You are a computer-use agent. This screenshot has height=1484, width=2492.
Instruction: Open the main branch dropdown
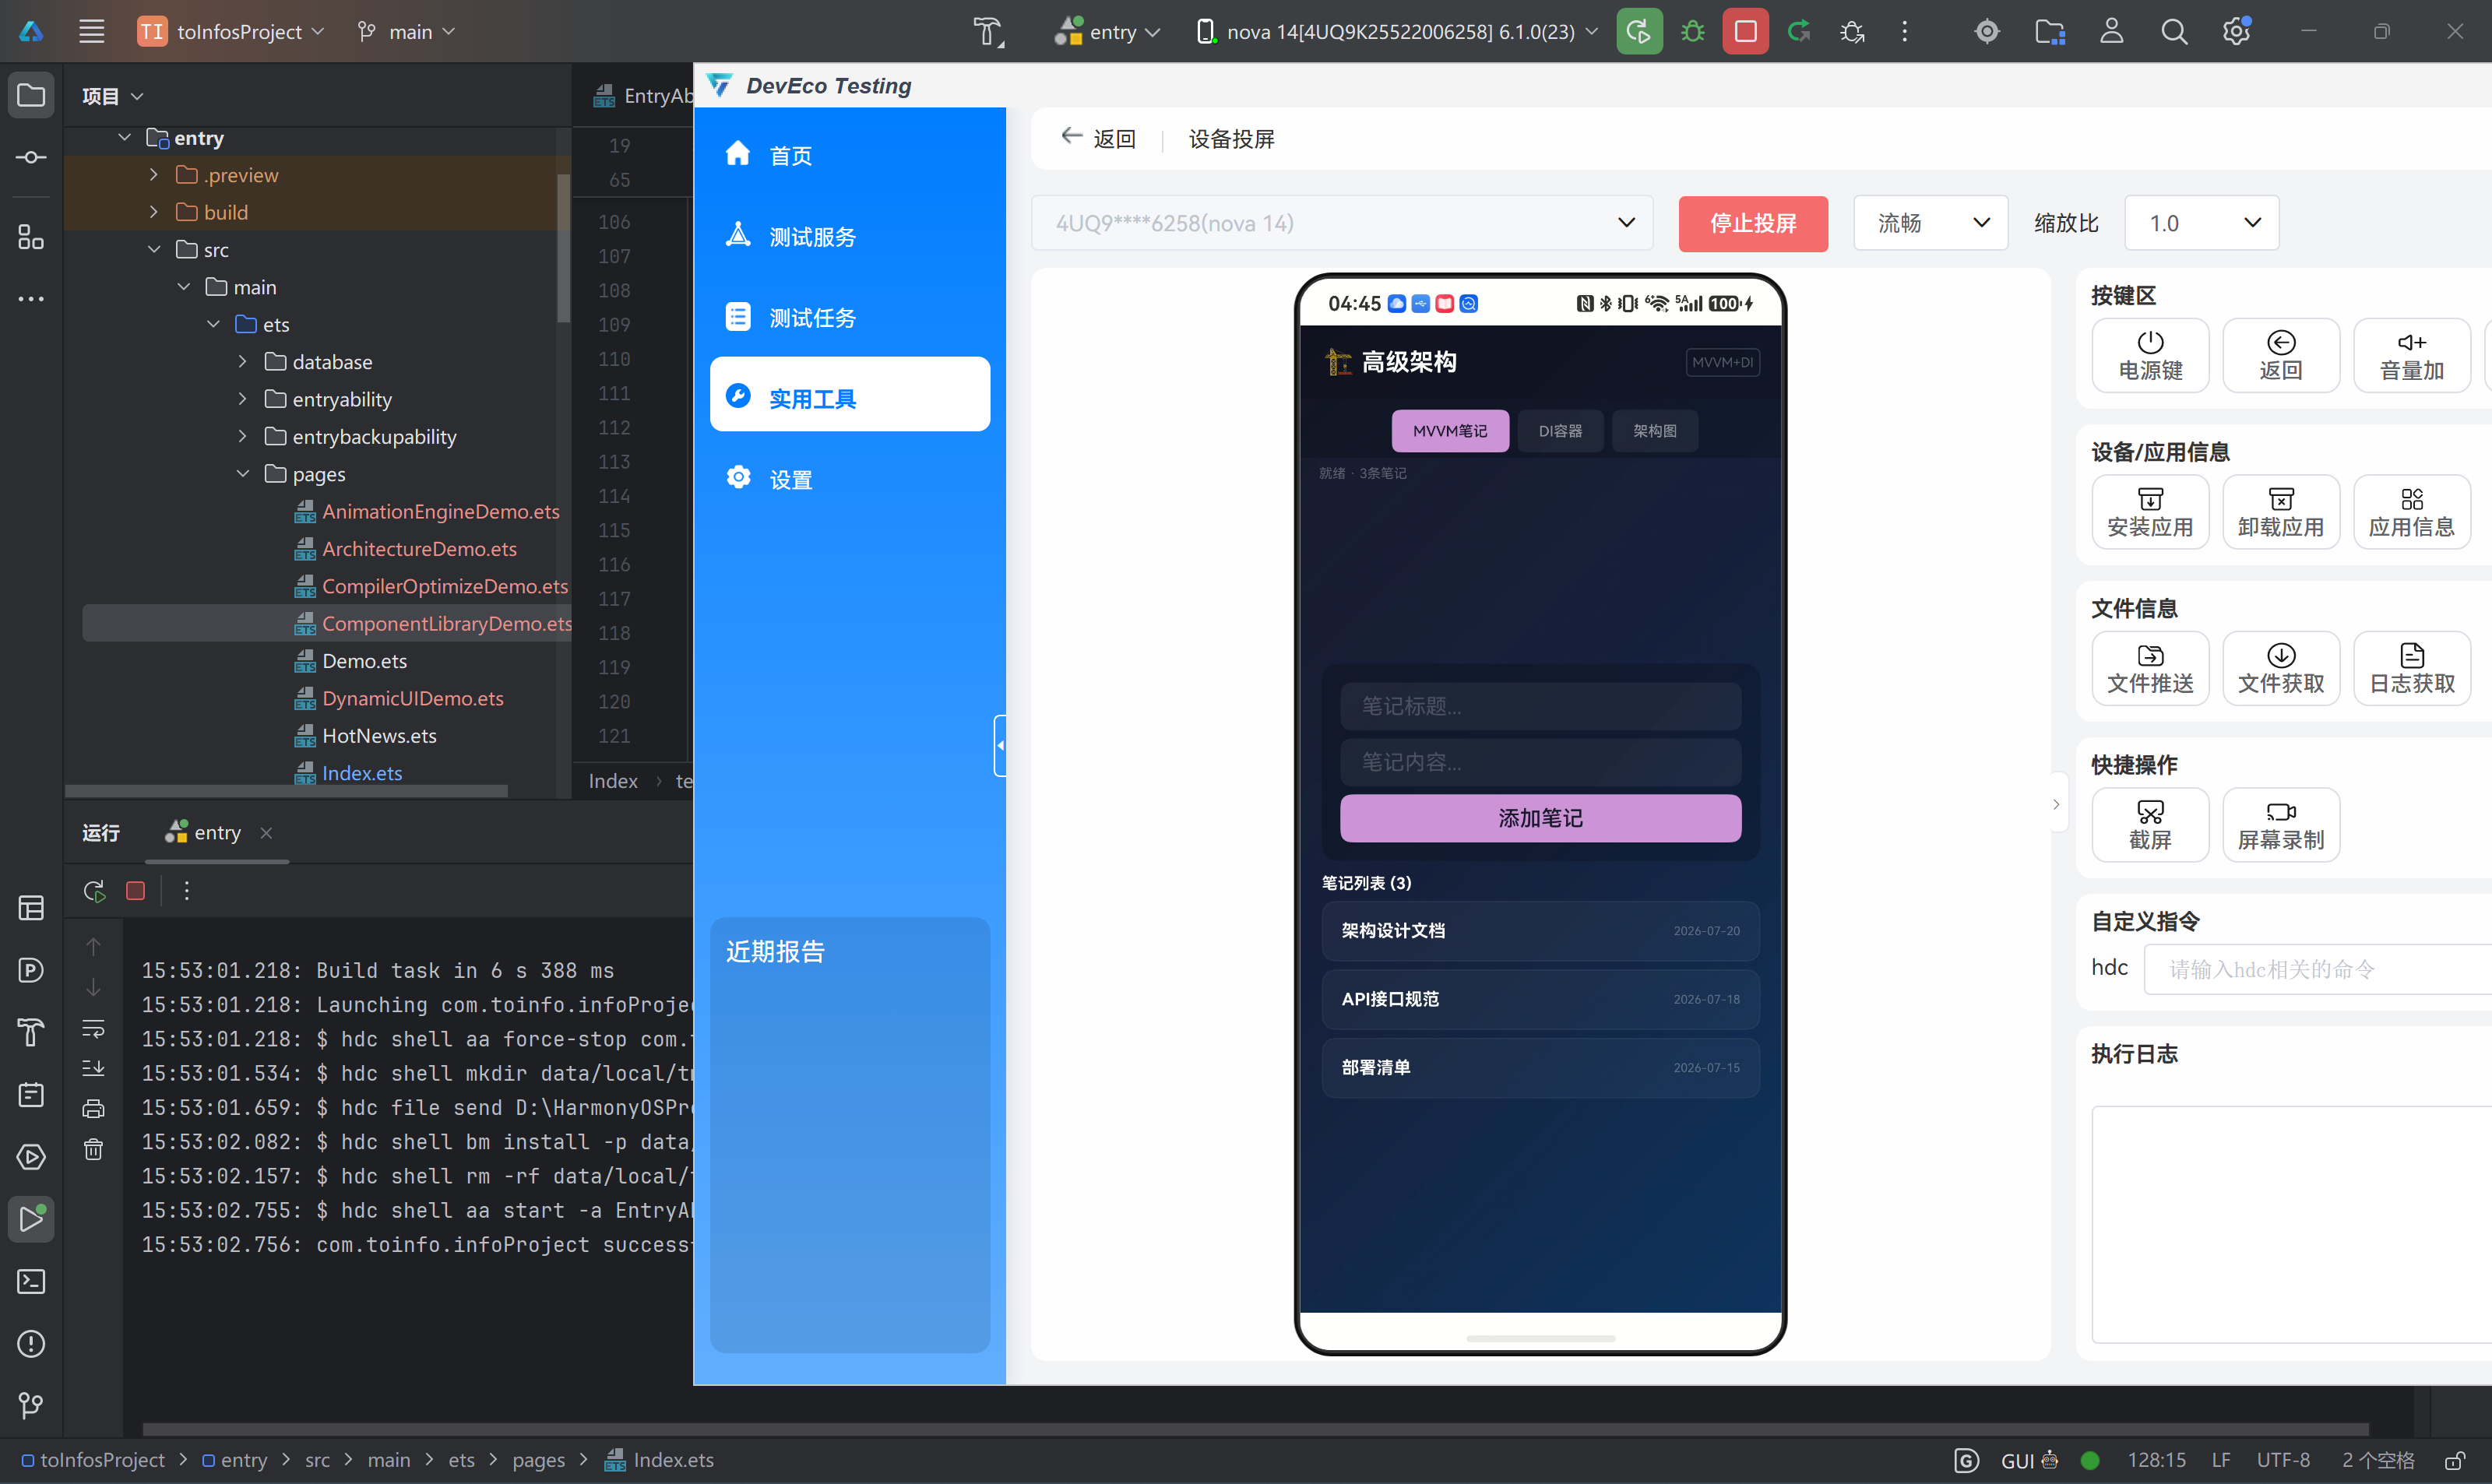pyautogui.click(x=406, y=31)
